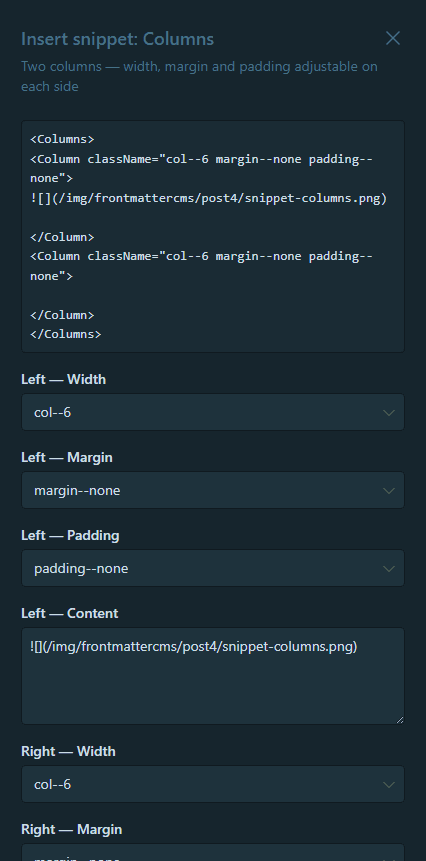Click the chevron arrow in Right Width field

coord(389,785)
